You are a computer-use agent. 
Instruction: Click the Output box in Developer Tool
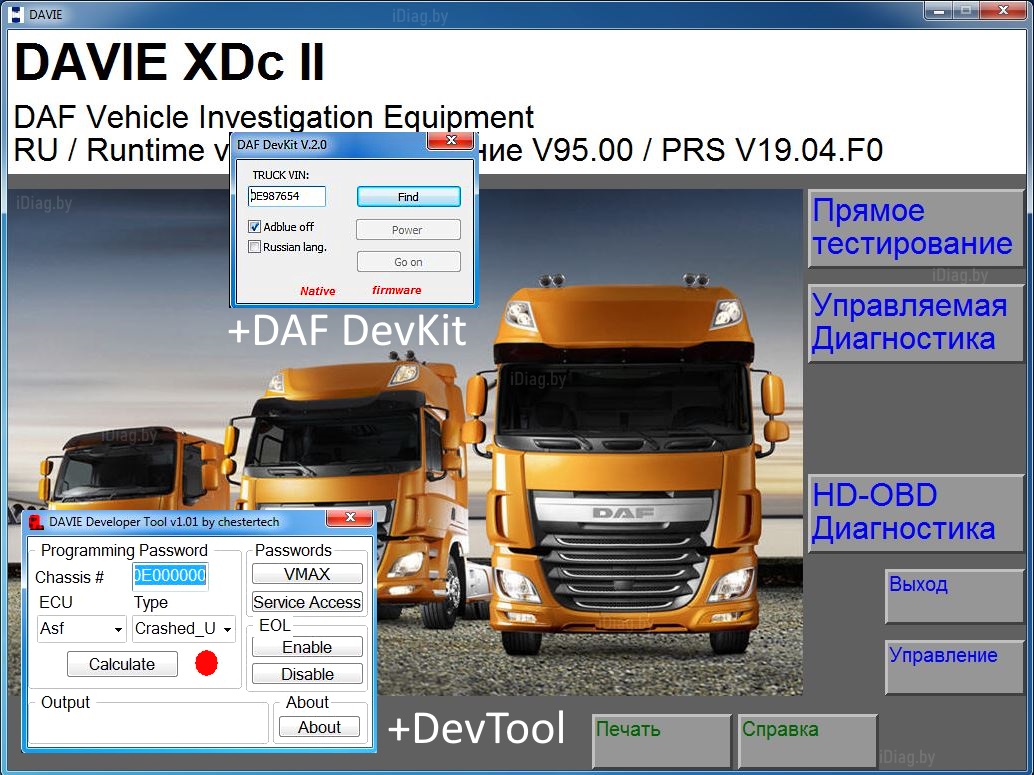click(149, 724)
